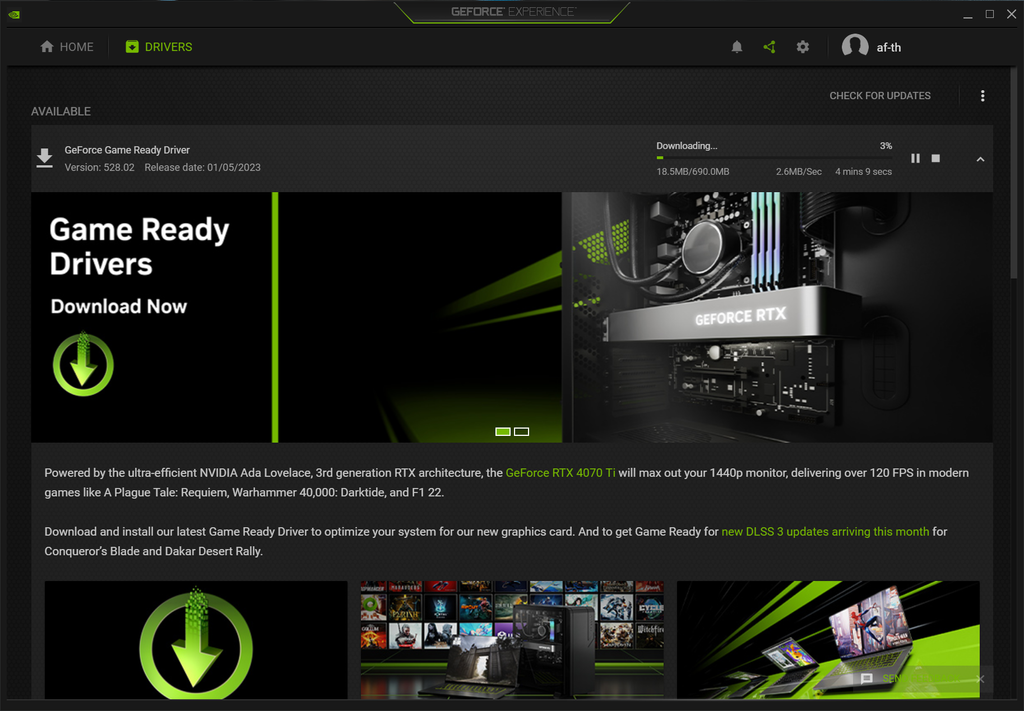Screen dimensions: 1024x711
Task: Click the af-th user avatar
Action: click(x=855, y=46)
